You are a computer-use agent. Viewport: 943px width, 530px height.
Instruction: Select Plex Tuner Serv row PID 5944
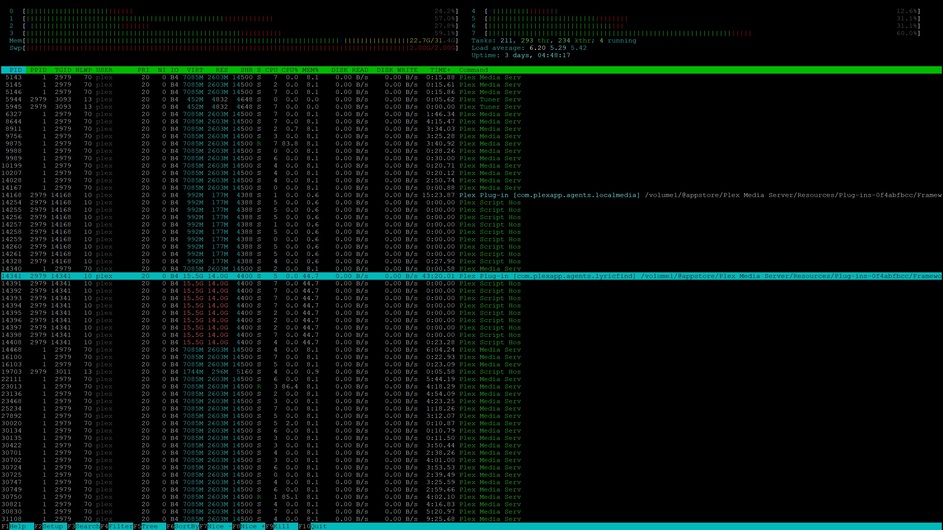(472, 99)
